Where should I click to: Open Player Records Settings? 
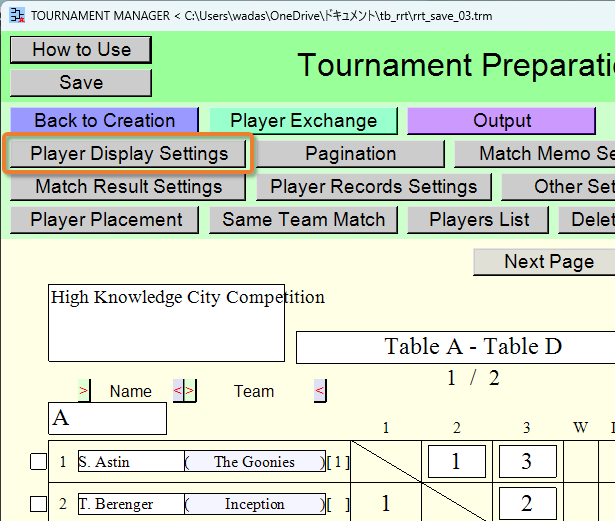click(x=374, y=186)
